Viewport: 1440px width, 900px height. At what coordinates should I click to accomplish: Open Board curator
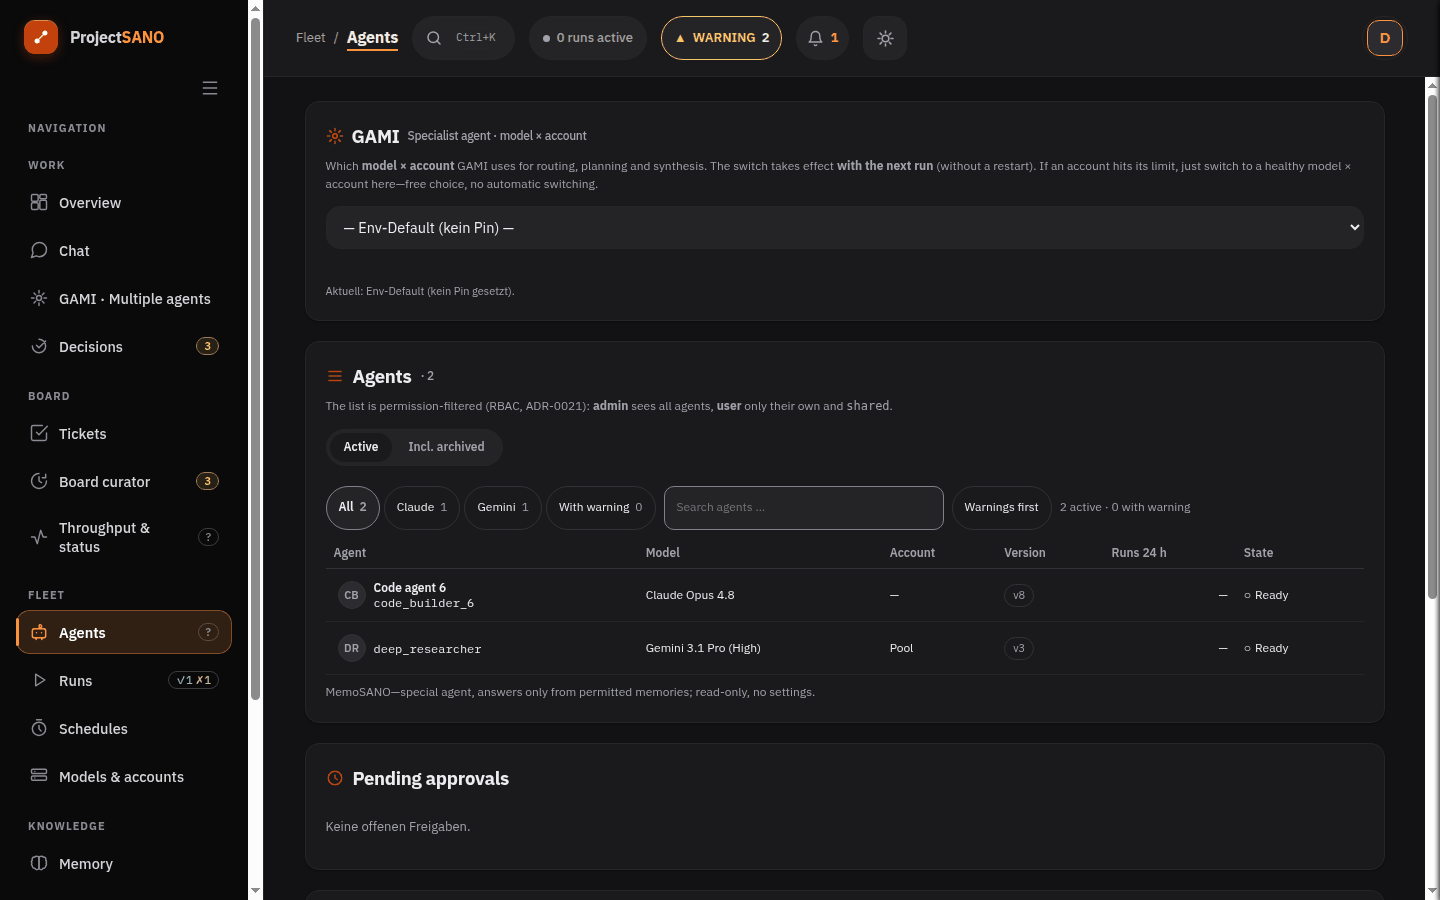124,482
